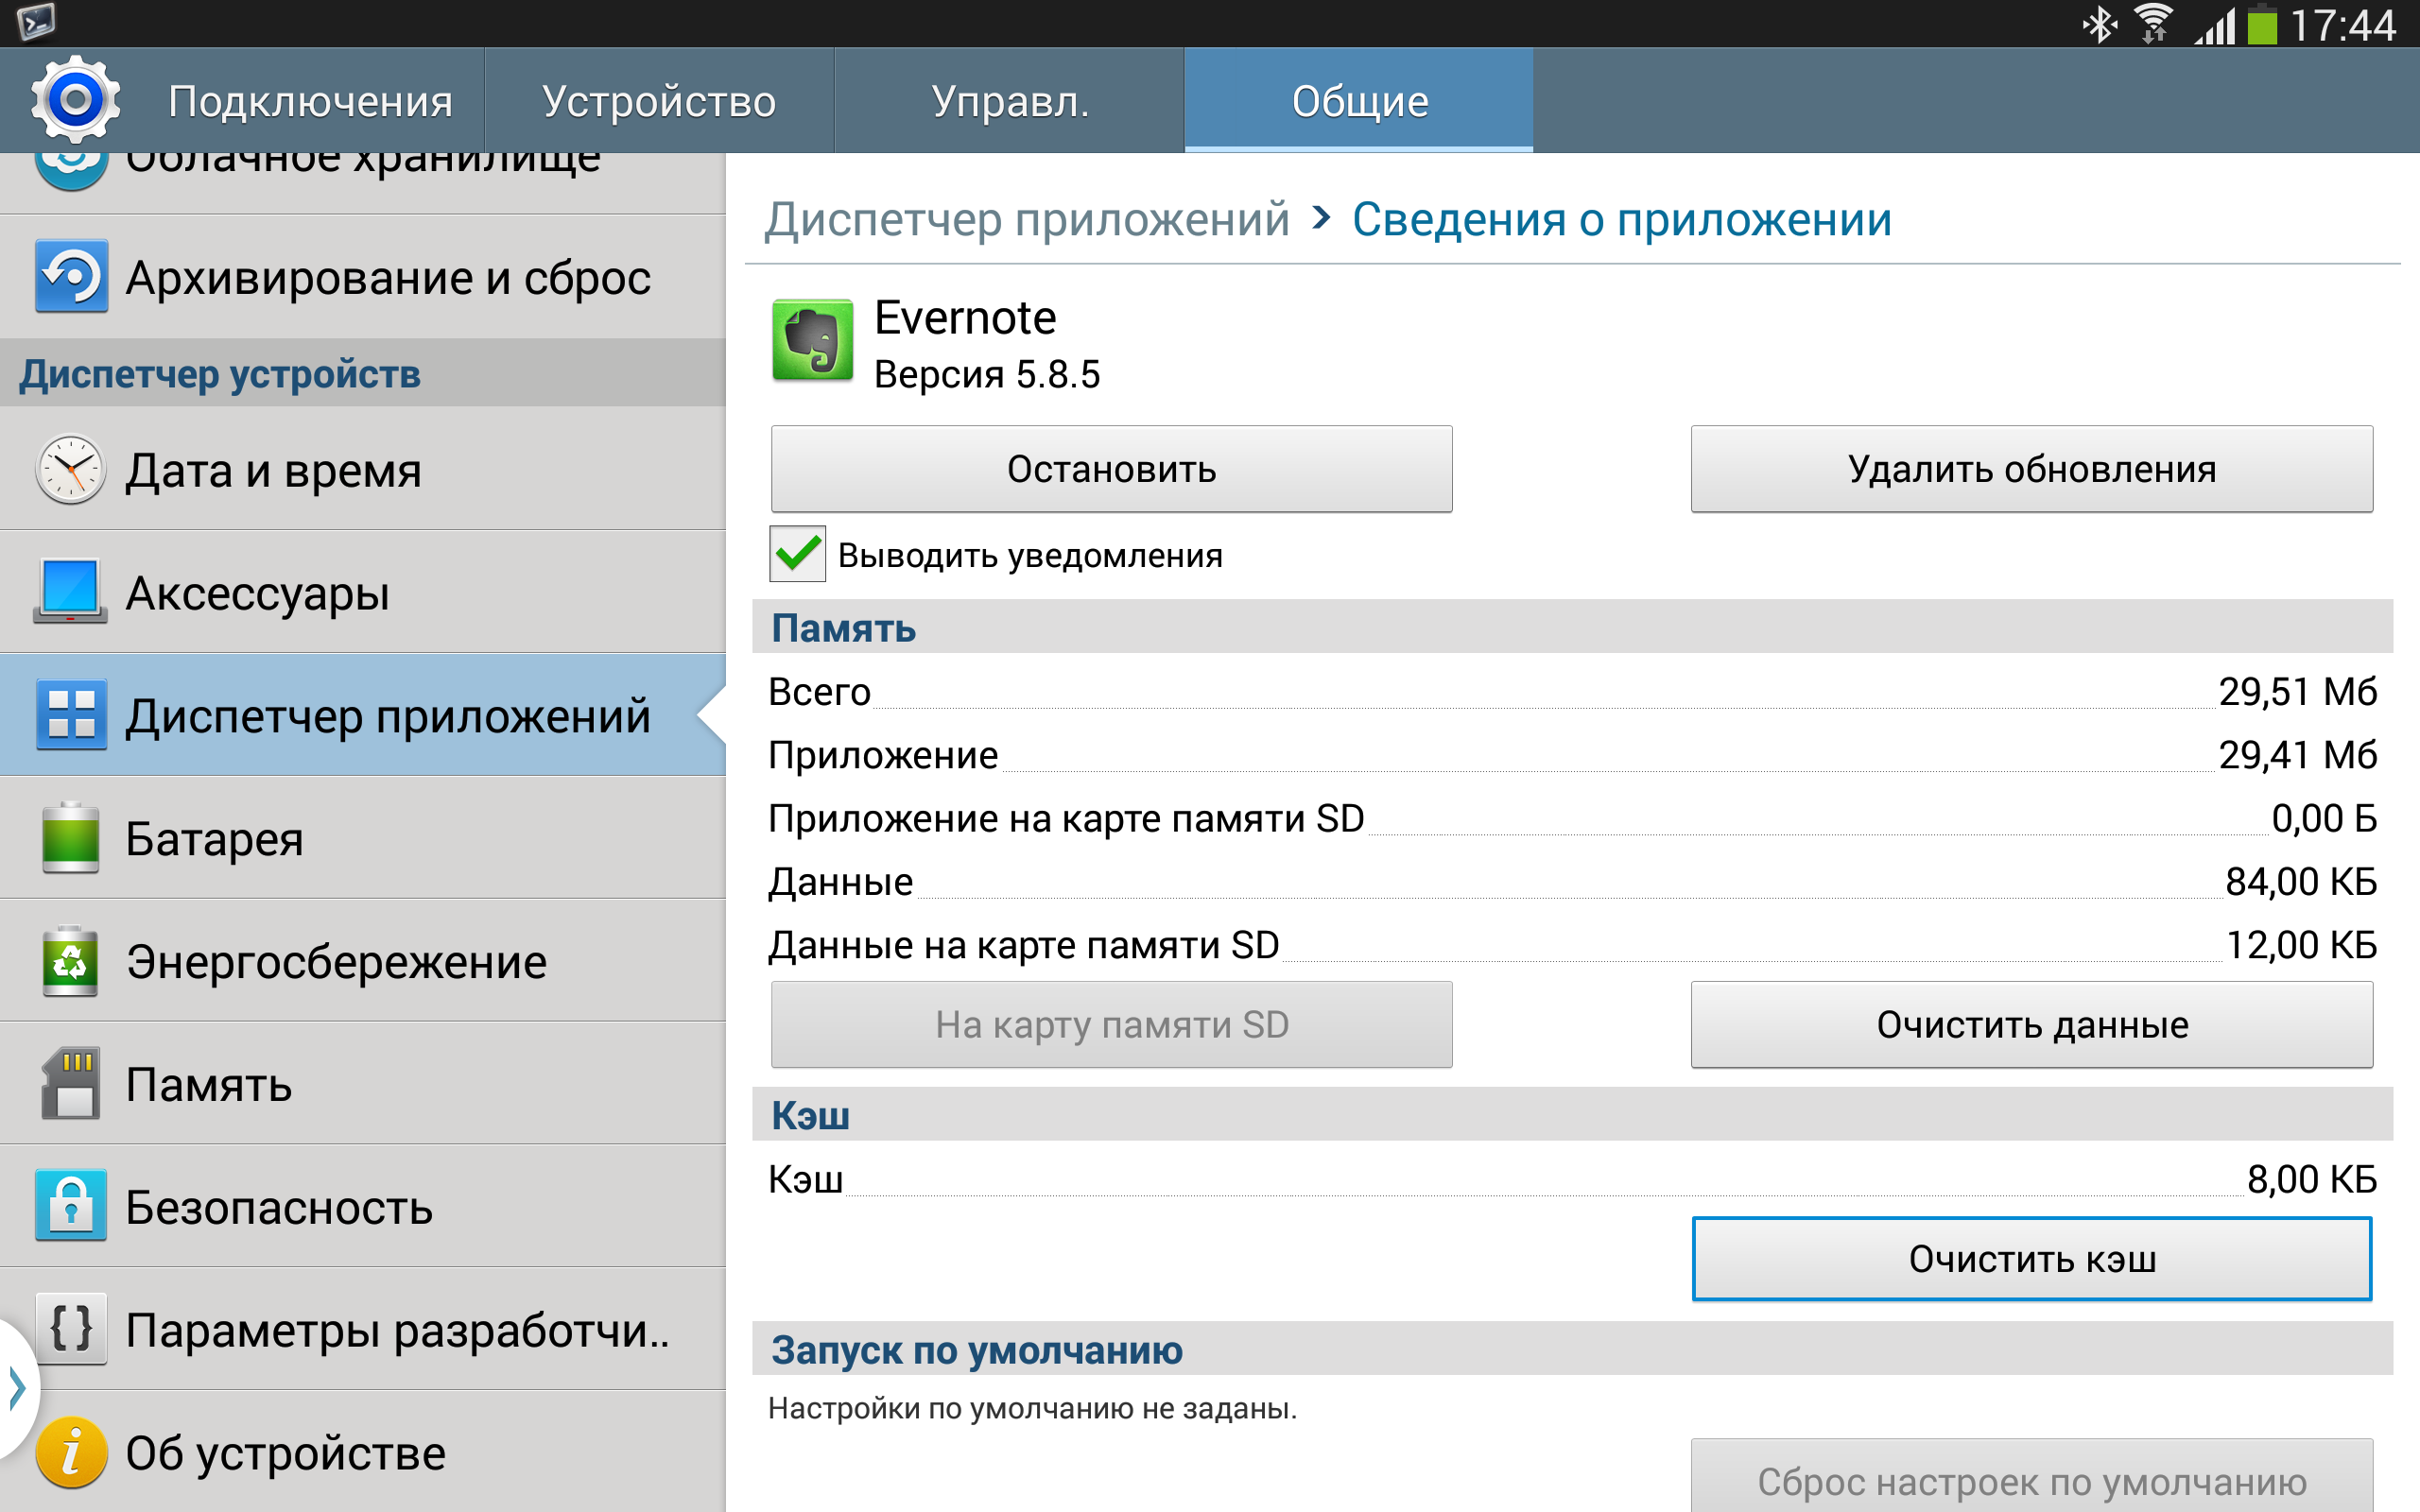Open Дата и время settings
2420x1512 pixels.
362,469
